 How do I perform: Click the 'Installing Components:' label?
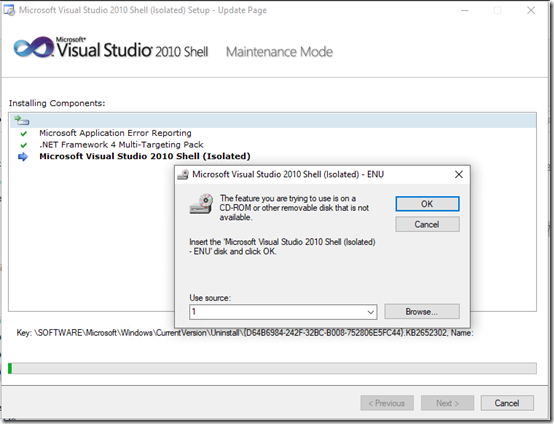point(57,103)
